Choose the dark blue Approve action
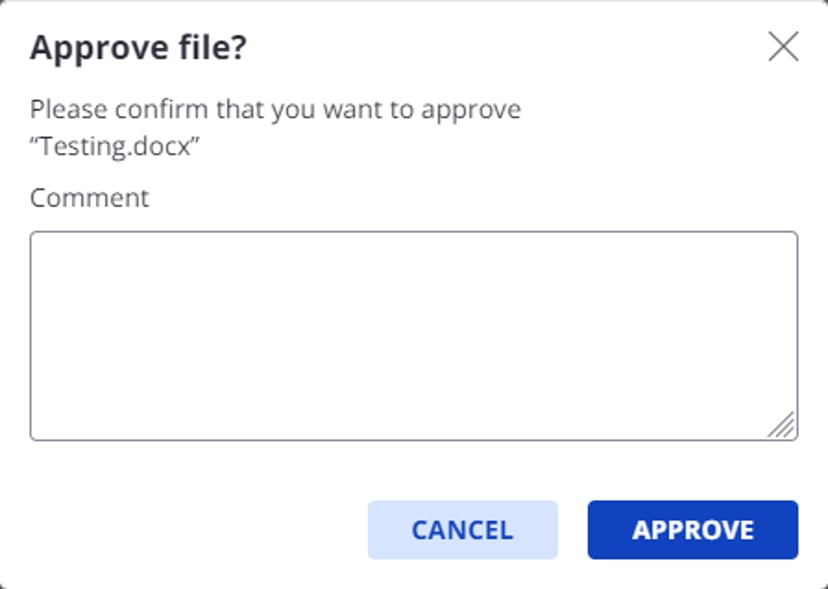 pyautogui.click(x=693, y=530)
